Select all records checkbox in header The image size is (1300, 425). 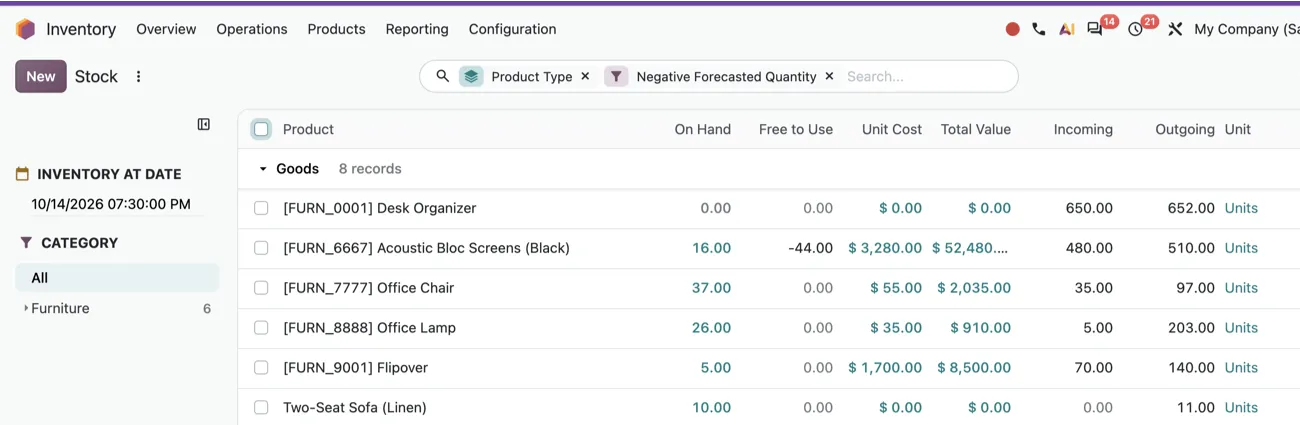261,129
